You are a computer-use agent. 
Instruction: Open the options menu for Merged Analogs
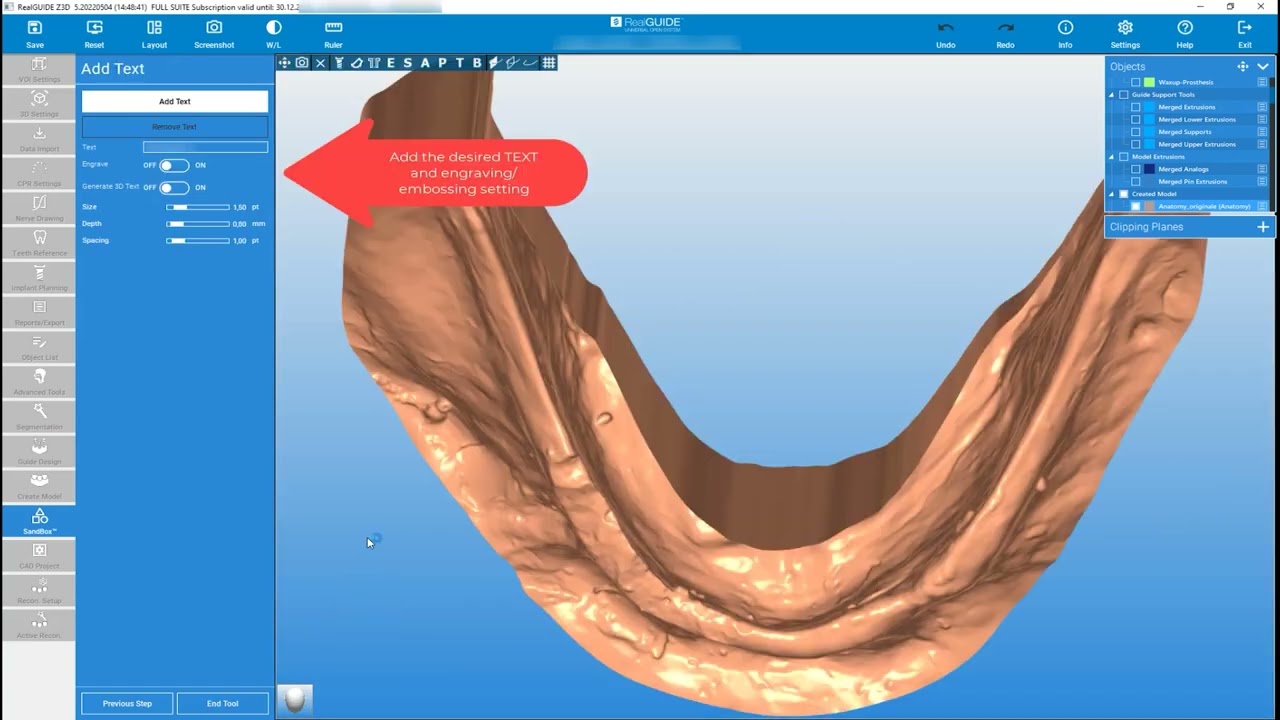click(x=1262, y=169)
